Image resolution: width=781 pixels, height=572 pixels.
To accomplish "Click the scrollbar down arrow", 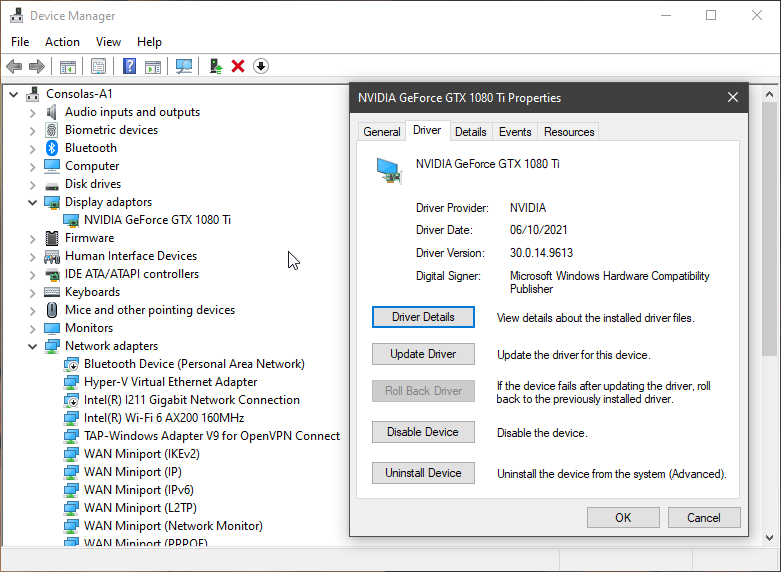I will pyautogui.click(x=770, y=538).
